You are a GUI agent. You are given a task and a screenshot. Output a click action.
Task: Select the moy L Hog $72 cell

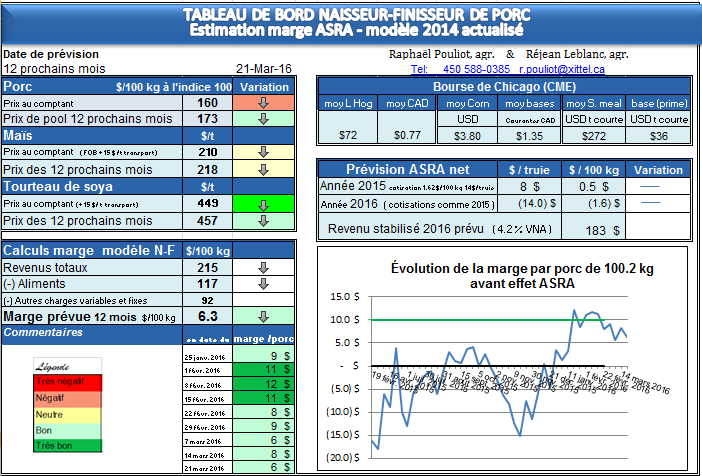click(x=347, y=135)
